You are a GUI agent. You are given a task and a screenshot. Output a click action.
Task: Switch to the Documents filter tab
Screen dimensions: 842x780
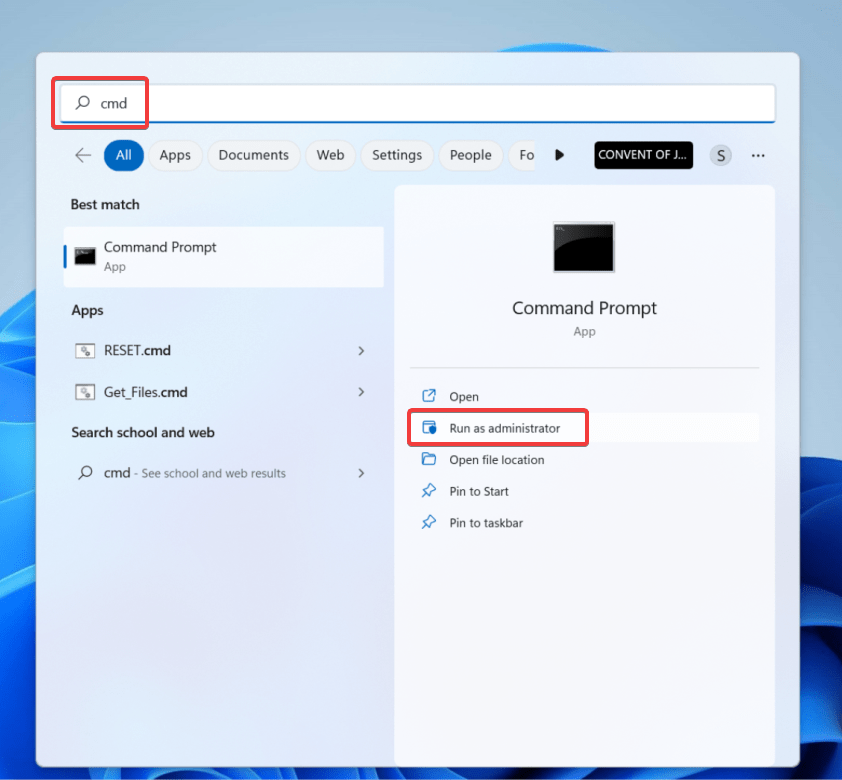click(253, 155)
